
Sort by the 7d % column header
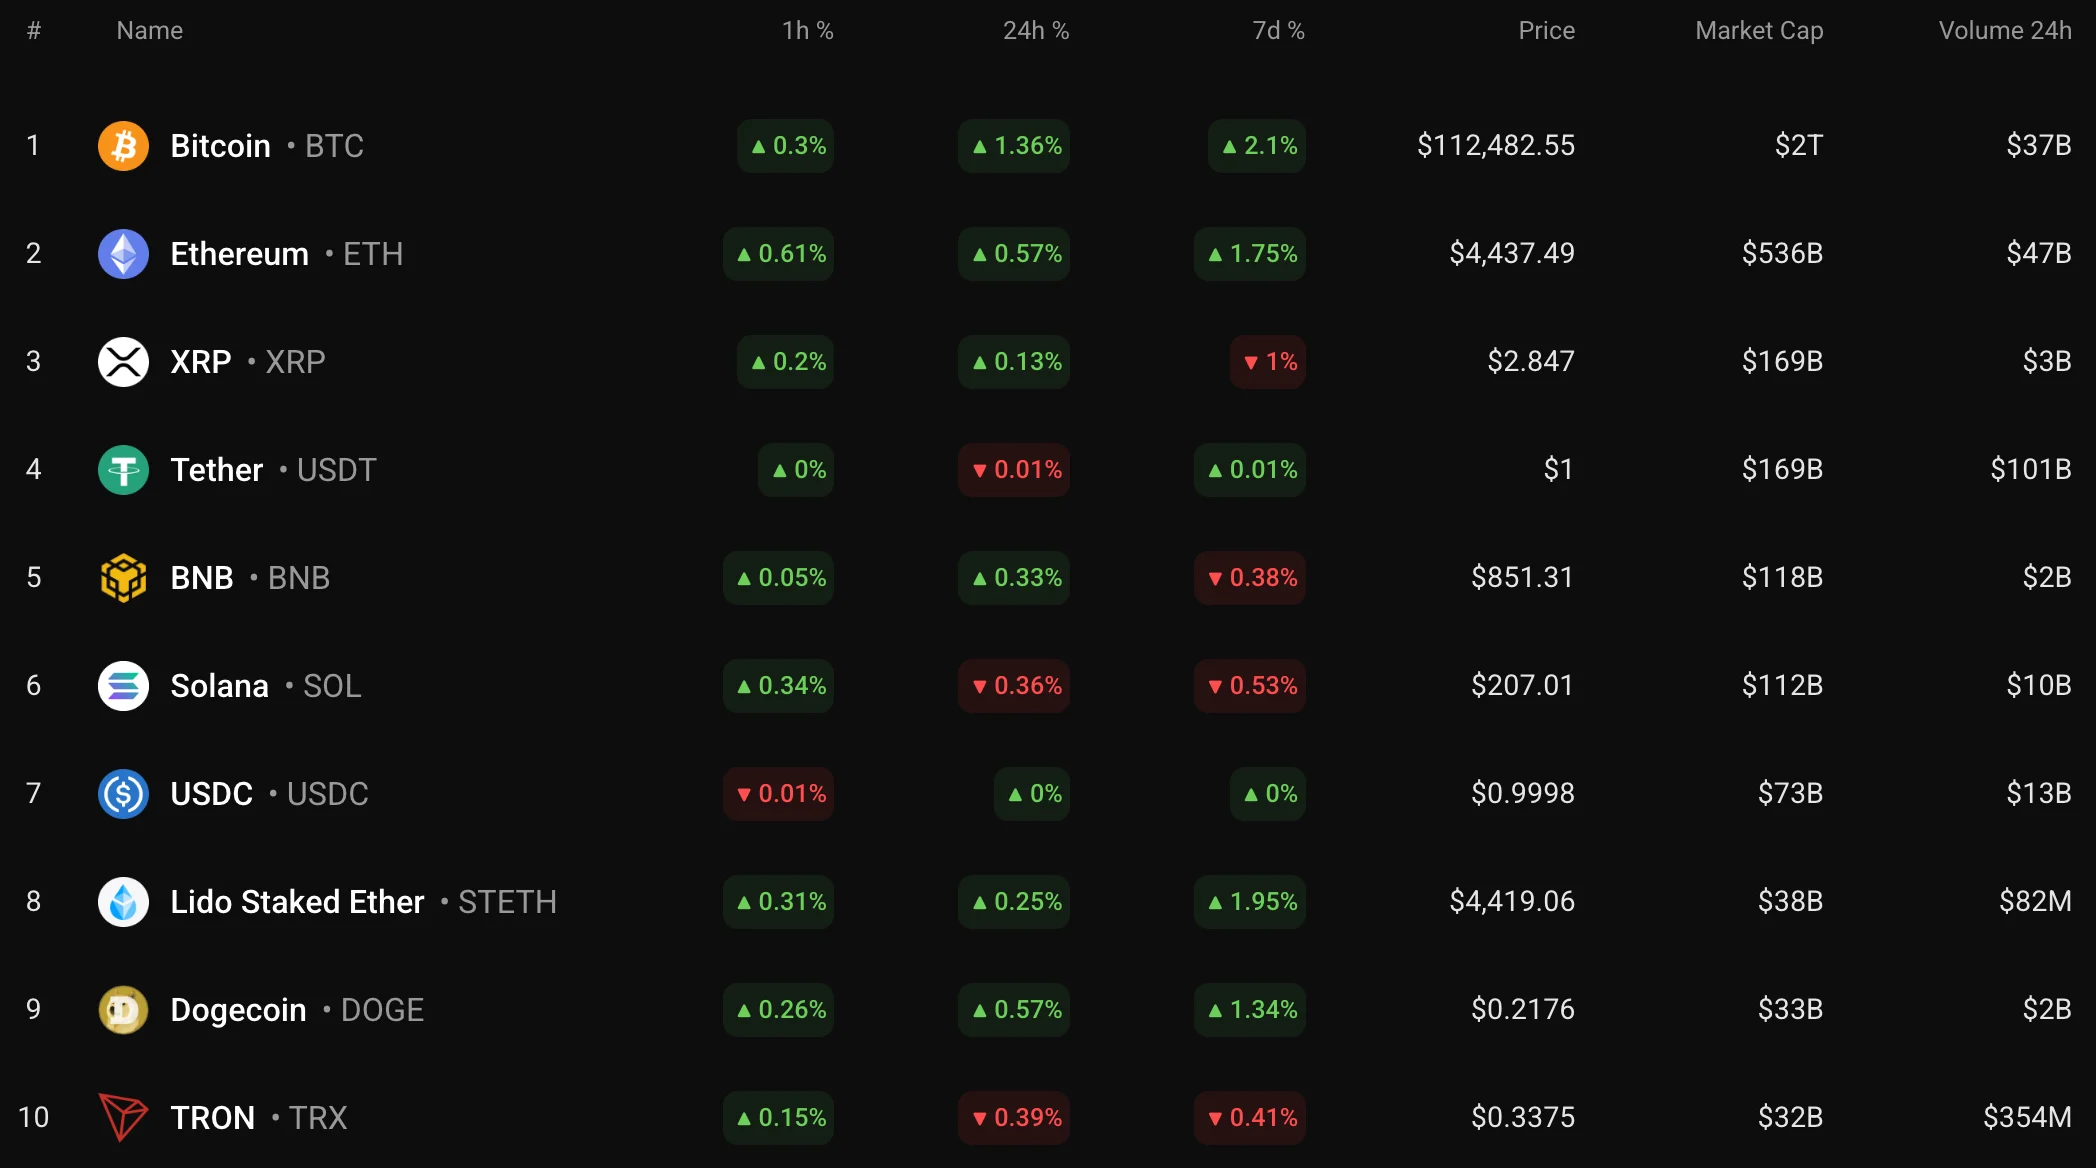click(x=1278, y=31)
